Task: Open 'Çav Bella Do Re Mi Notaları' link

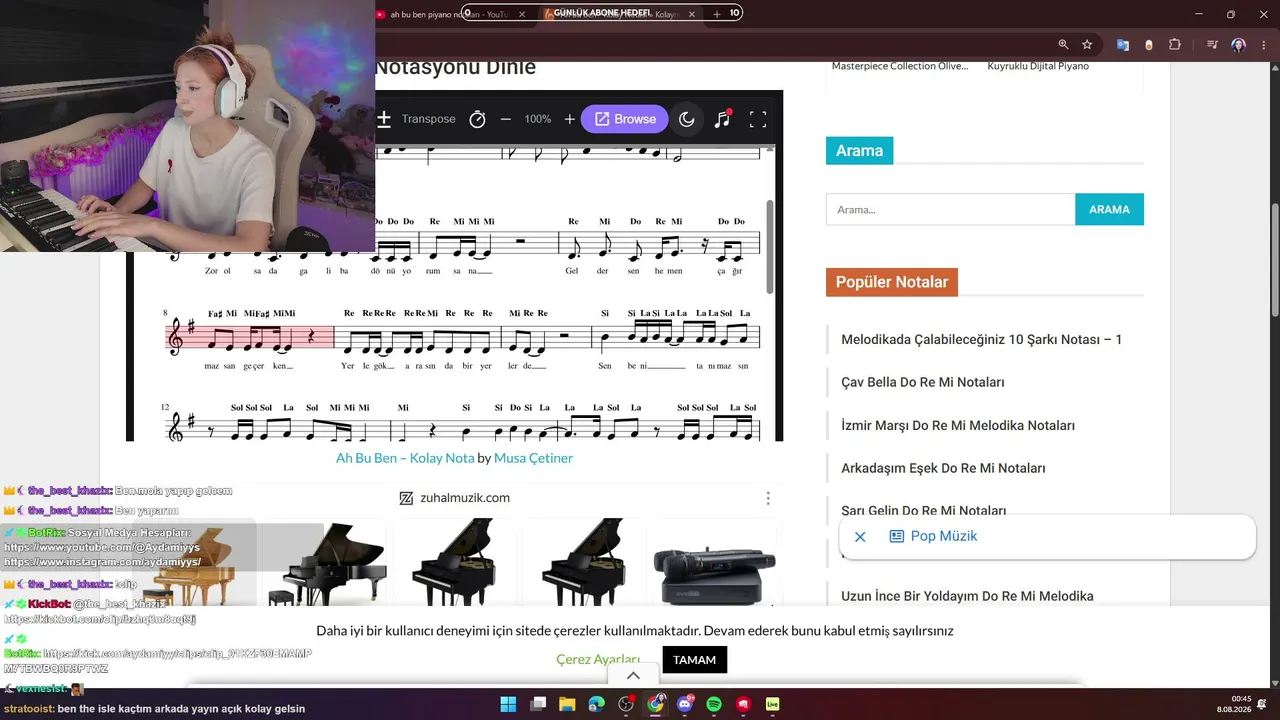Action: (922, 382)
